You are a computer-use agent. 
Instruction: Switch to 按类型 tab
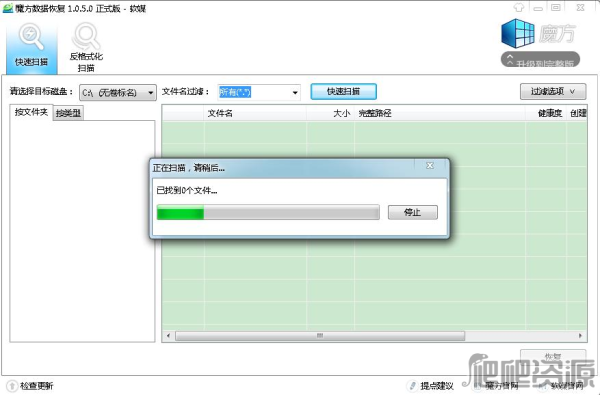coord(68,113)
